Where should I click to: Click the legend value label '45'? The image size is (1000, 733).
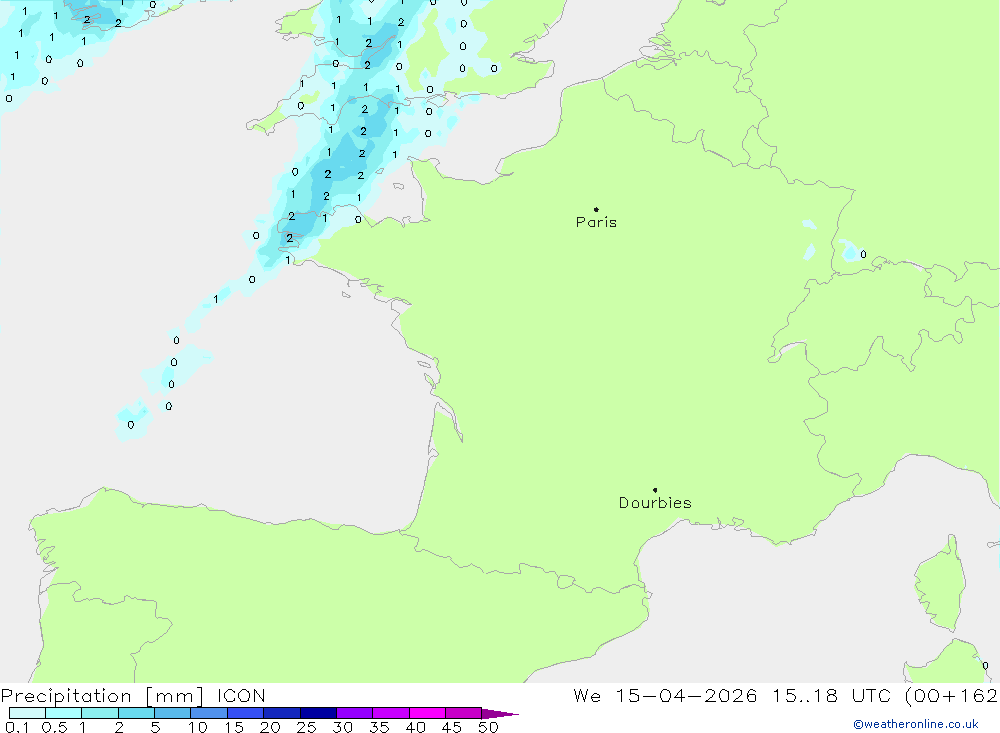tap(452, 727)
